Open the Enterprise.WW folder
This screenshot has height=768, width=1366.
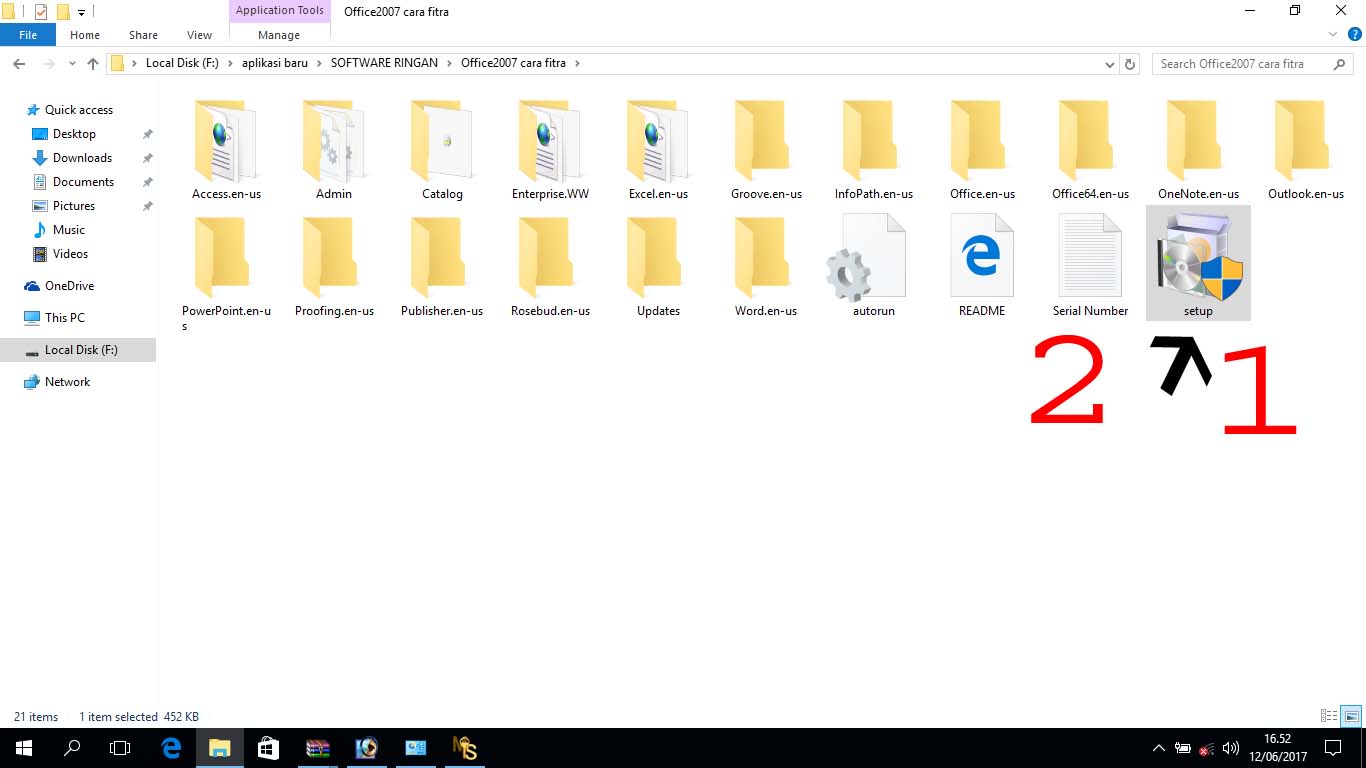coord(550,150)
